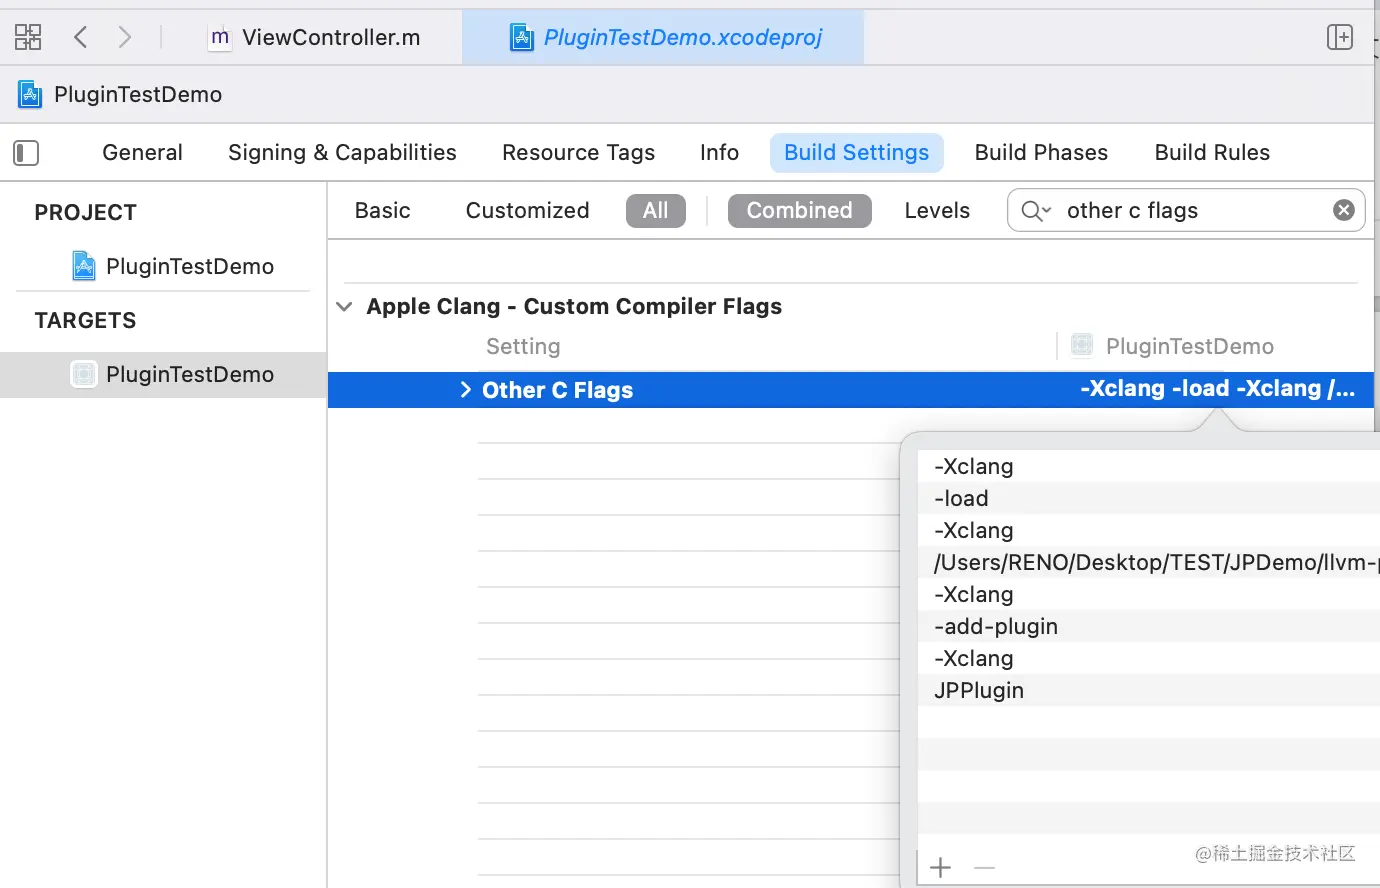Screen dimensions: 1380x888
Task: Click the xcodeproj blueprint icon in tab
Action: tap(522, 38)
